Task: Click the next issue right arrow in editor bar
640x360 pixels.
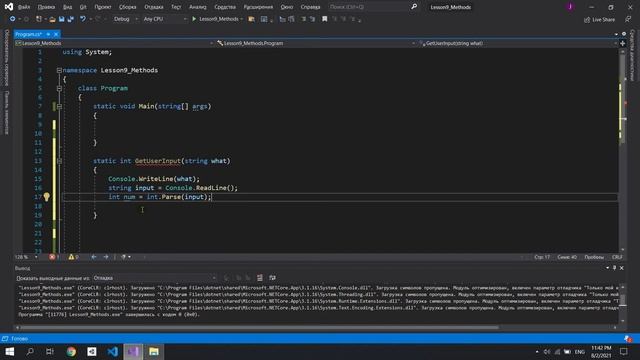Action: point(106,257)
